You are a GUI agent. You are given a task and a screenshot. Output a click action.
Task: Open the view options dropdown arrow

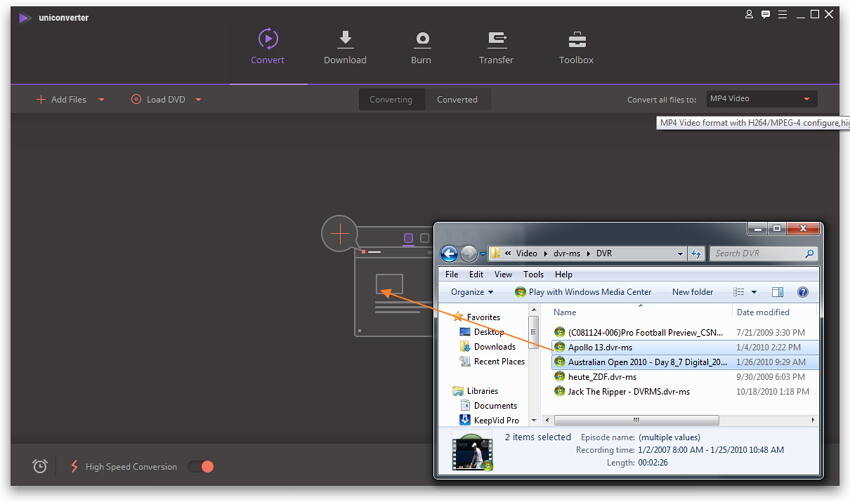pyautogui.click(x=754, y=292)
